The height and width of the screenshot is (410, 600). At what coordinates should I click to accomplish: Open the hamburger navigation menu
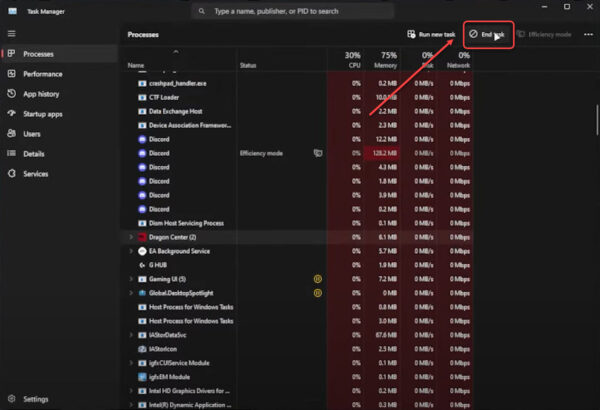click(x=11, y=34)
